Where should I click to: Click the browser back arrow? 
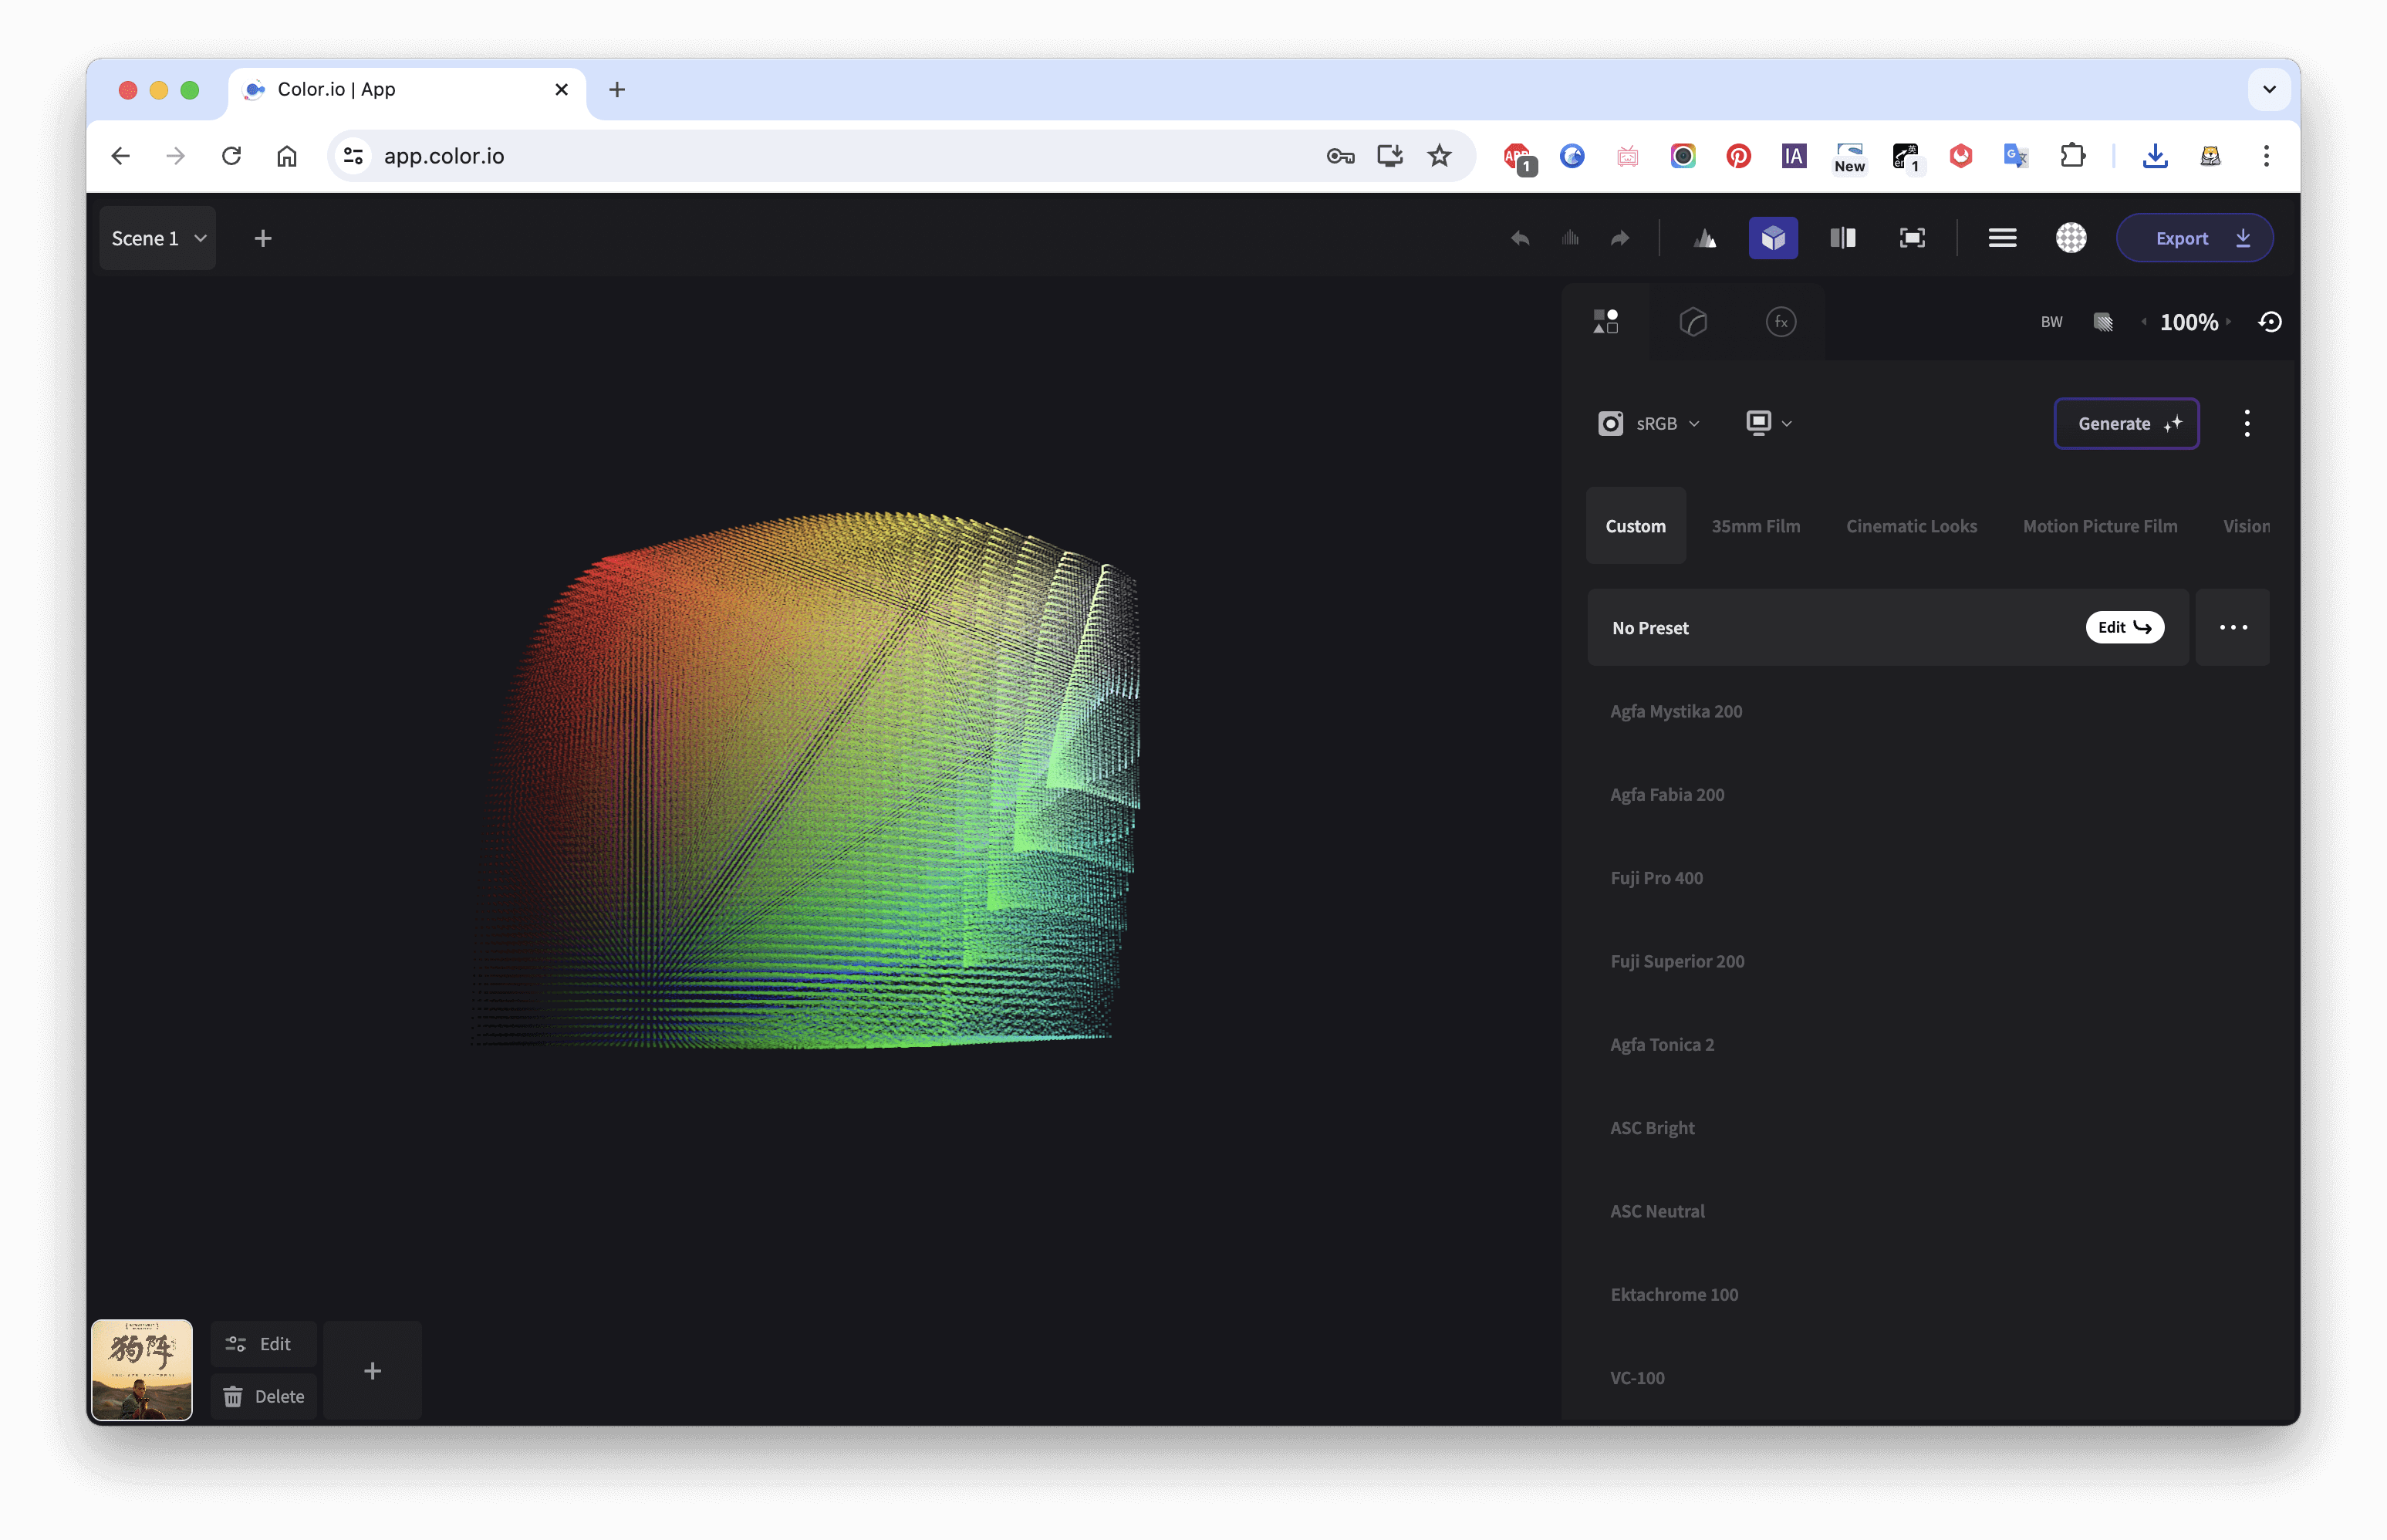point(121,156)
